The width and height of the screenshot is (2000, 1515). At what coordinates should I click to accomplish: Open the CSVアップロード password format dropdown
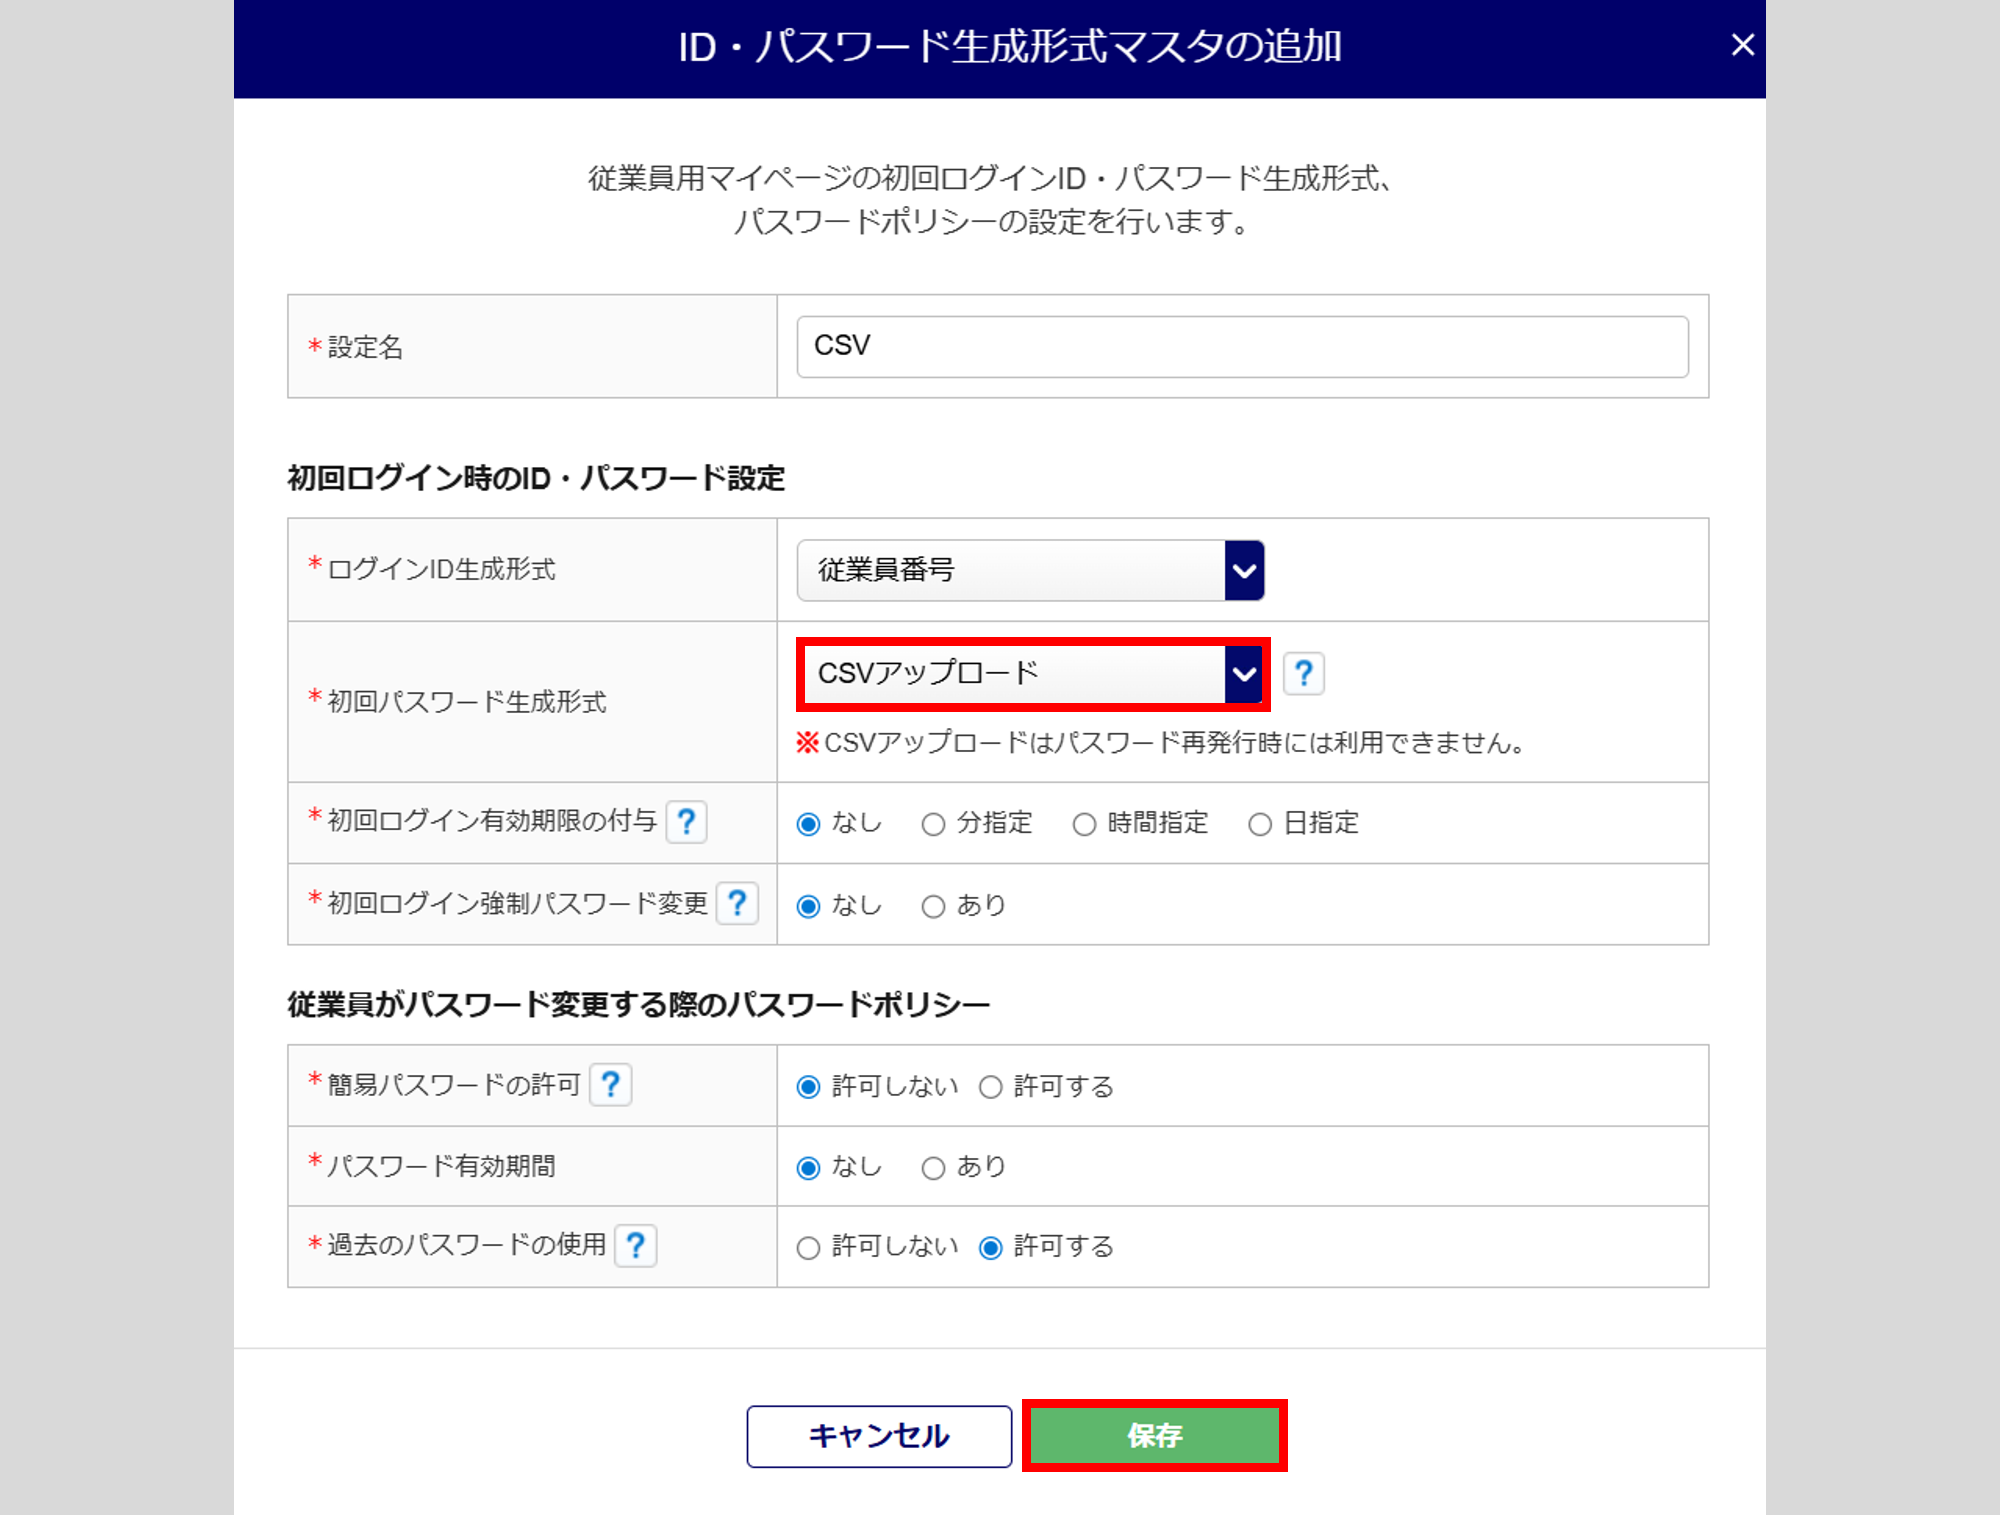click(x=1030, y=673)
